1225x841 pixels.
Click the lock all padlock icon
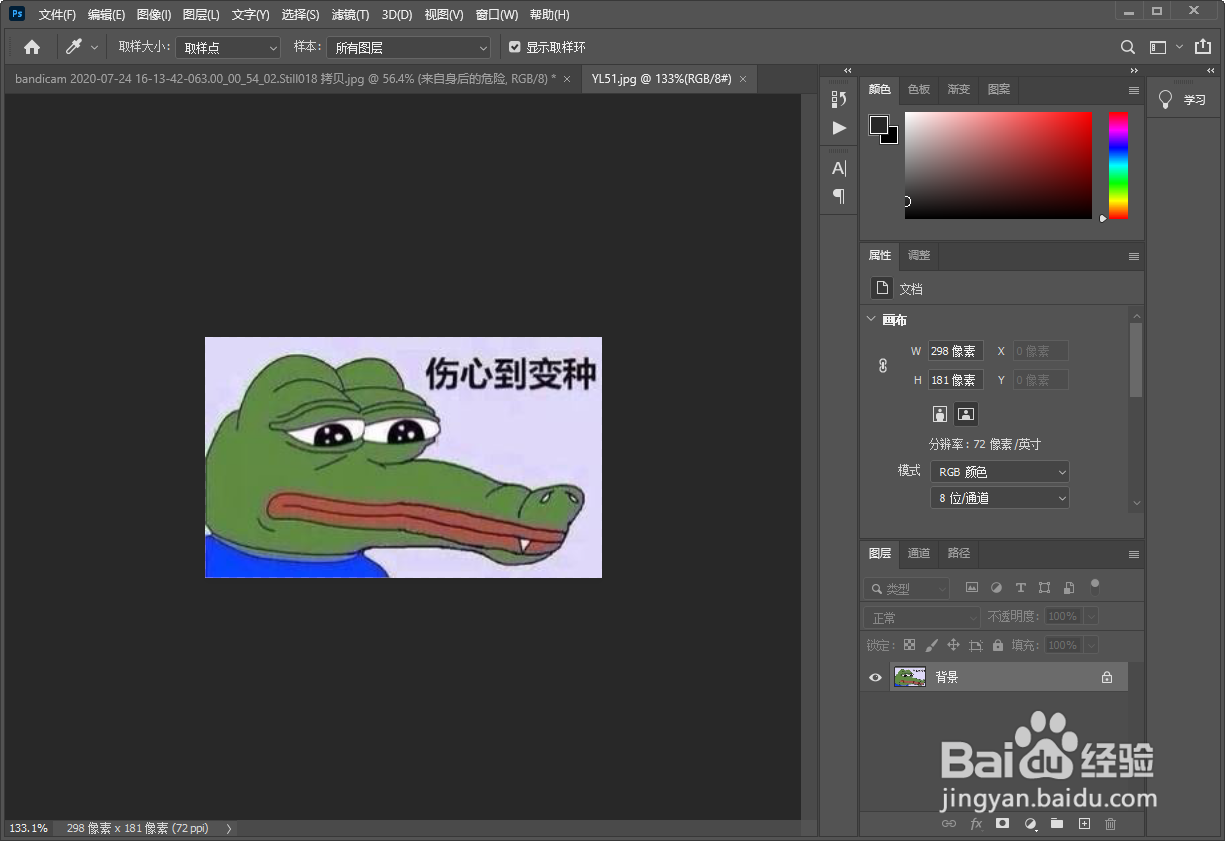(x=998, y=645)
